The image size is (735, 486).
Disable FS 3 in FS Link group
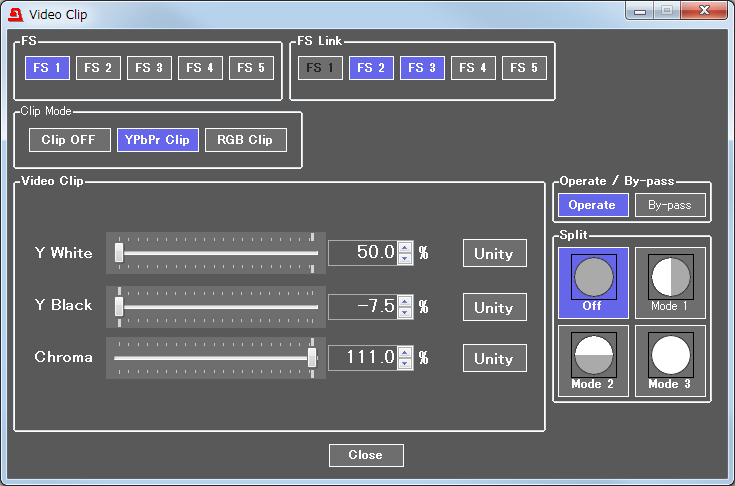click(x=422, y=68)
